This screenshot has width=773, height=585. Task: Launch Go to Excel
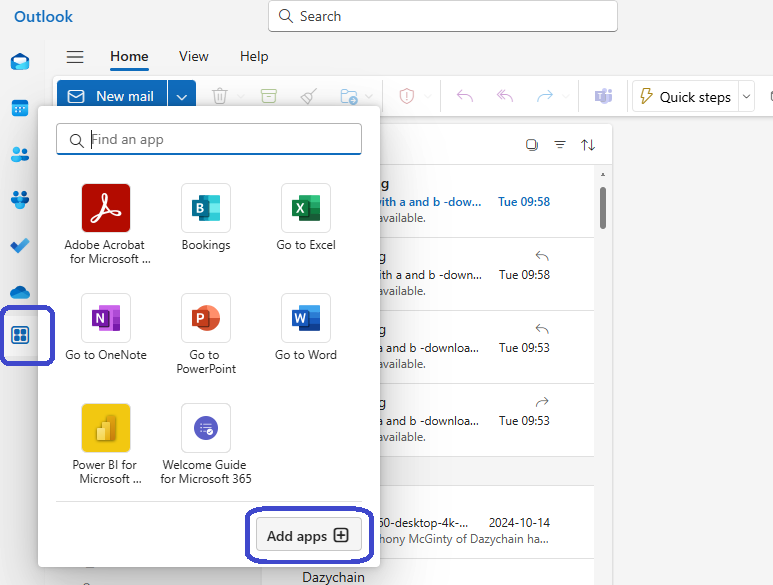coord(306,208)
